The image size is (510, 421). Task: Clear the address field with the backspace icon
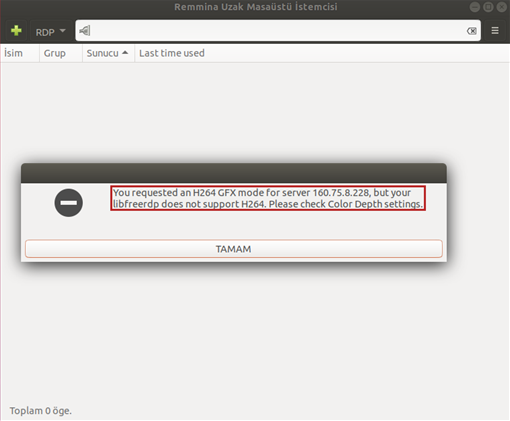pyautogui.click(x=471, y=31)
